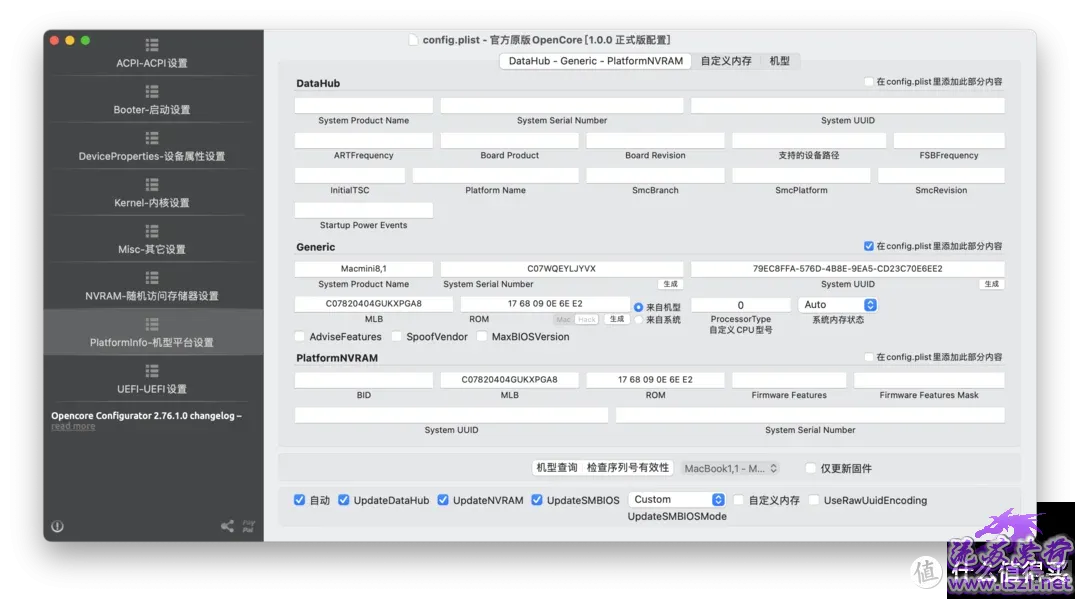This screenshot has height=599, width=1080.
Task: Open the MacBook1,1 model dropdown
Action: tap(730, 469)
